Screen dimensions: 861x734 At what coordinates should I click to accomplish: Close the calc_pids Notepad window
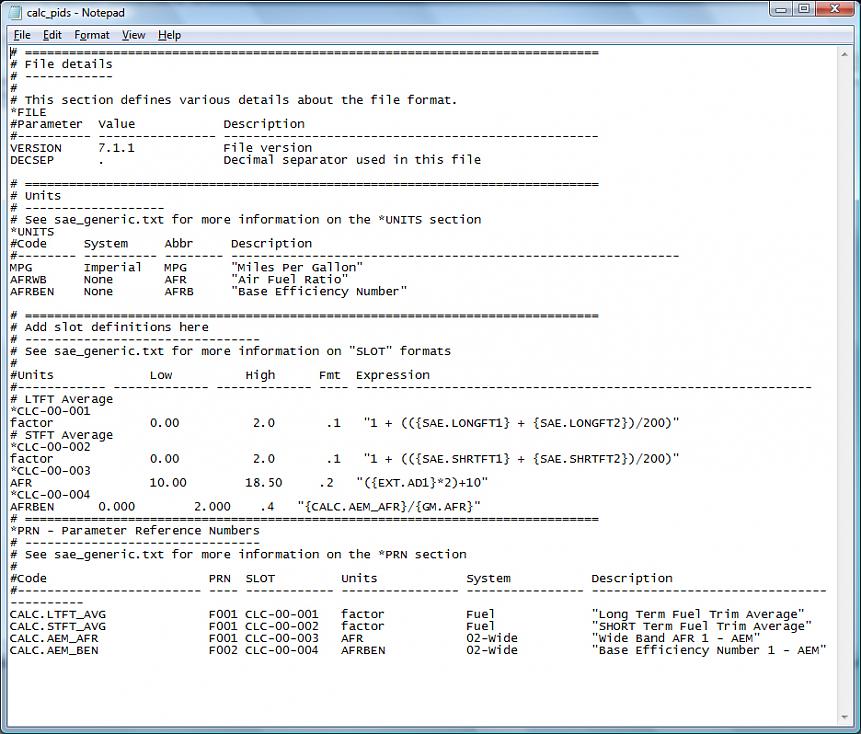tap(835, 9)
